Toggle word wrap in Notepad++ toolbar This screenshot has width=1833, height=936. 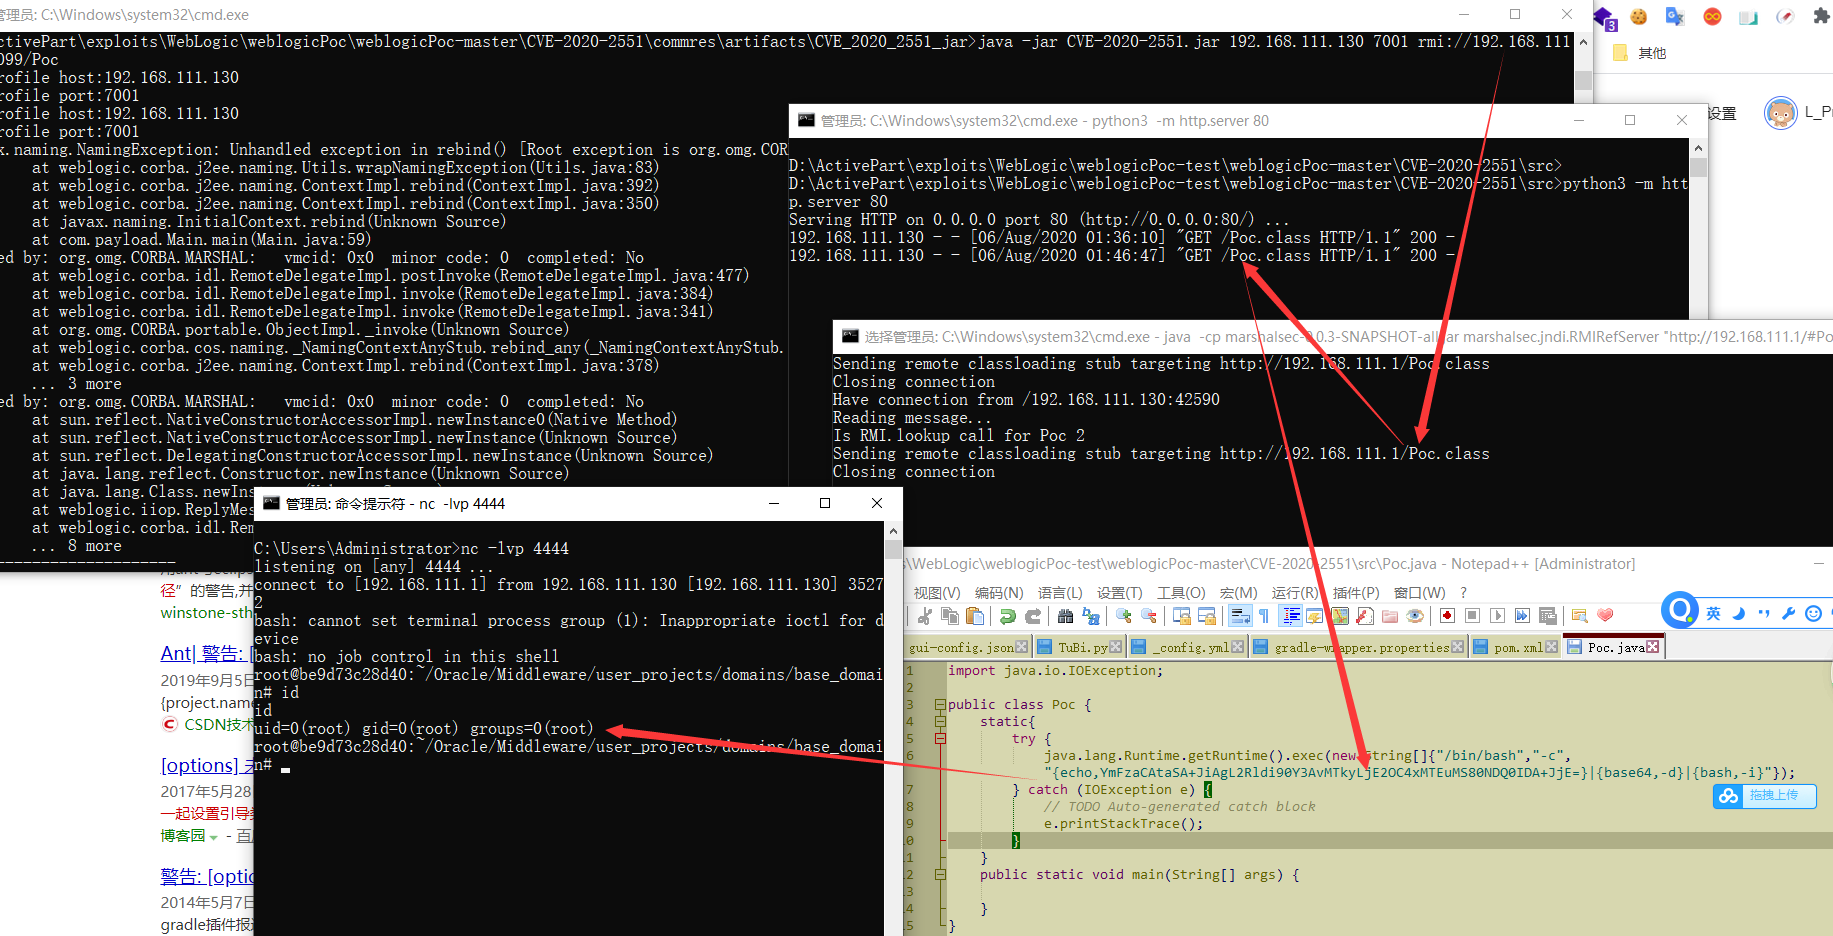click(1240, 616)
